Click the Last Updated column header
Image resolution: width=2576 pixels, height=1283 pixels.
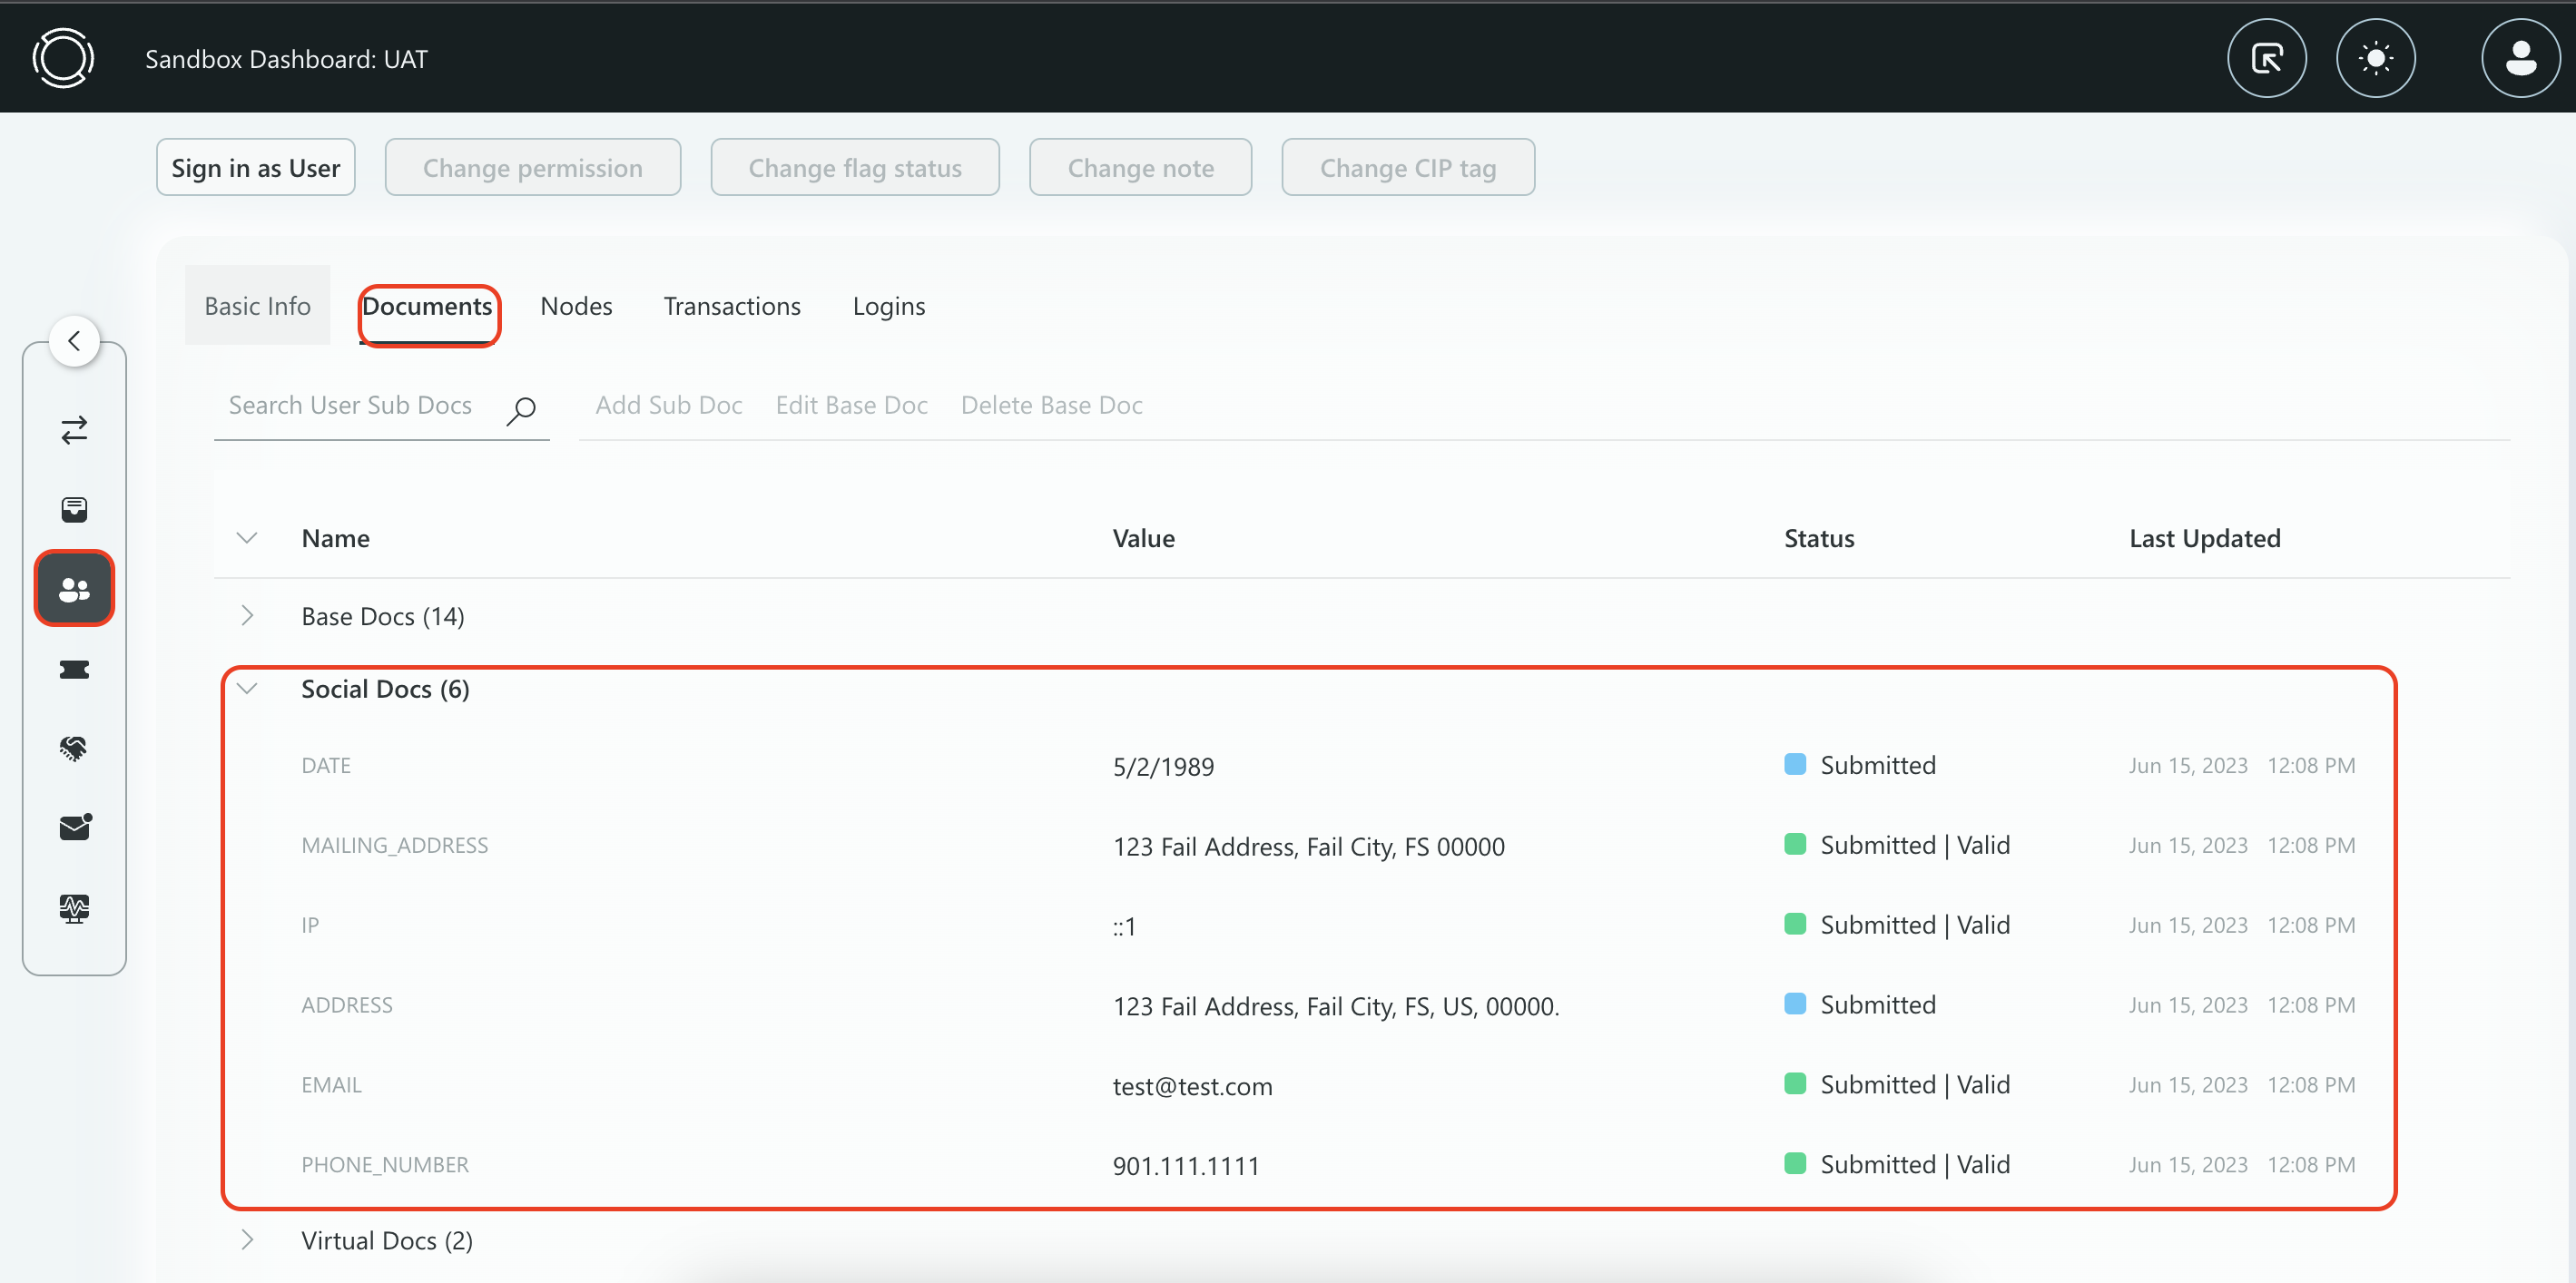tap(2204, 538)
